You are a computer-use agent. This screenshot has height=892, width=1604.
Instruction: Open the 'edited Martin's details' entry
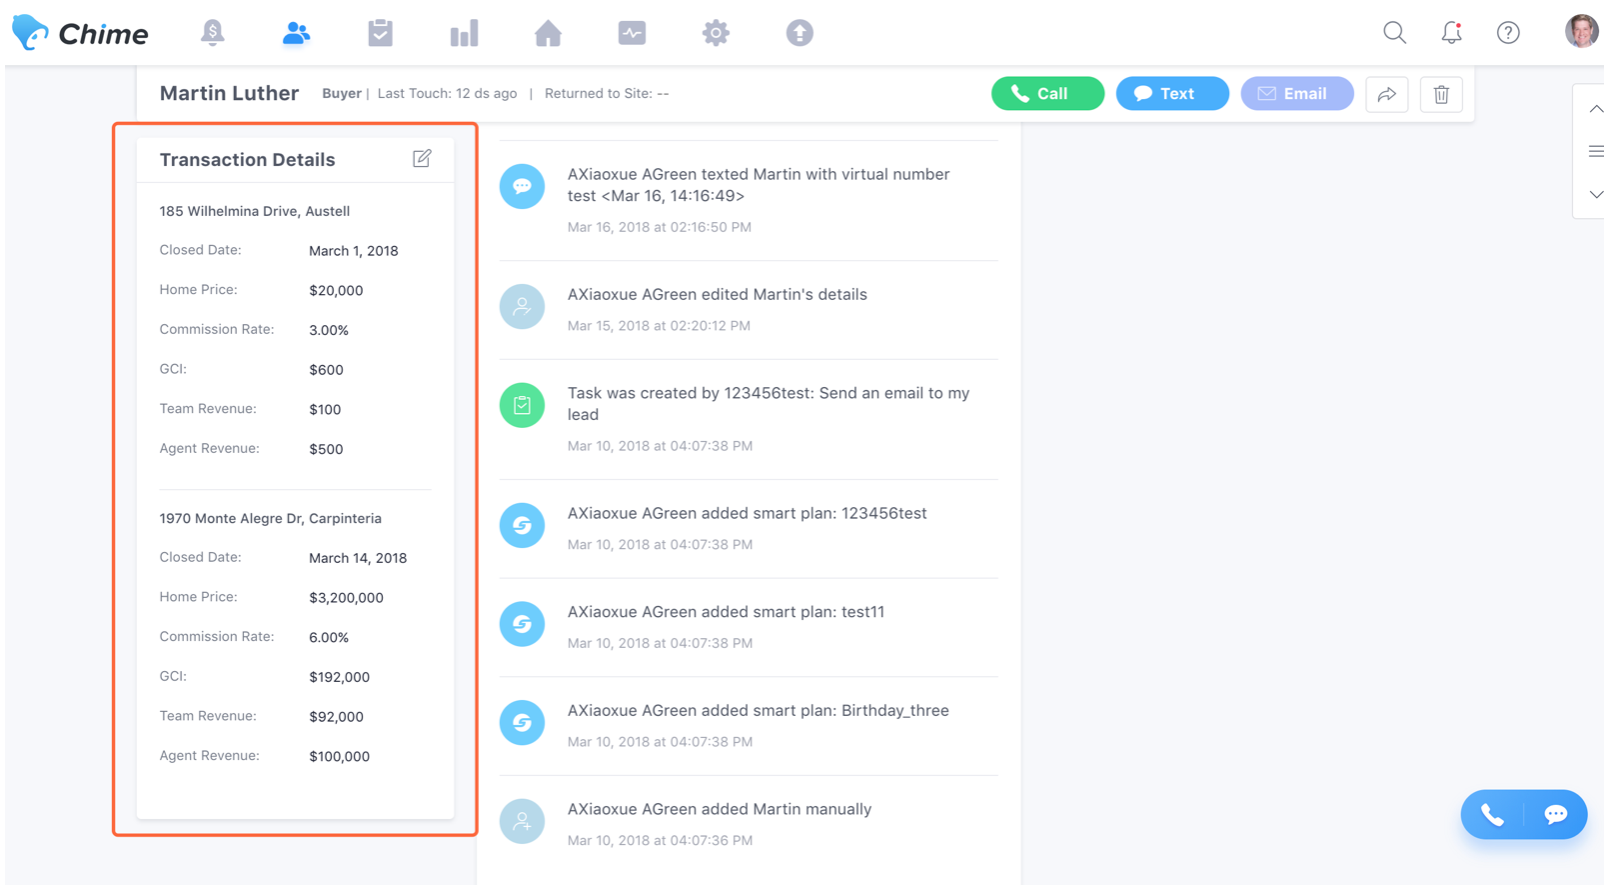point(717,295)
